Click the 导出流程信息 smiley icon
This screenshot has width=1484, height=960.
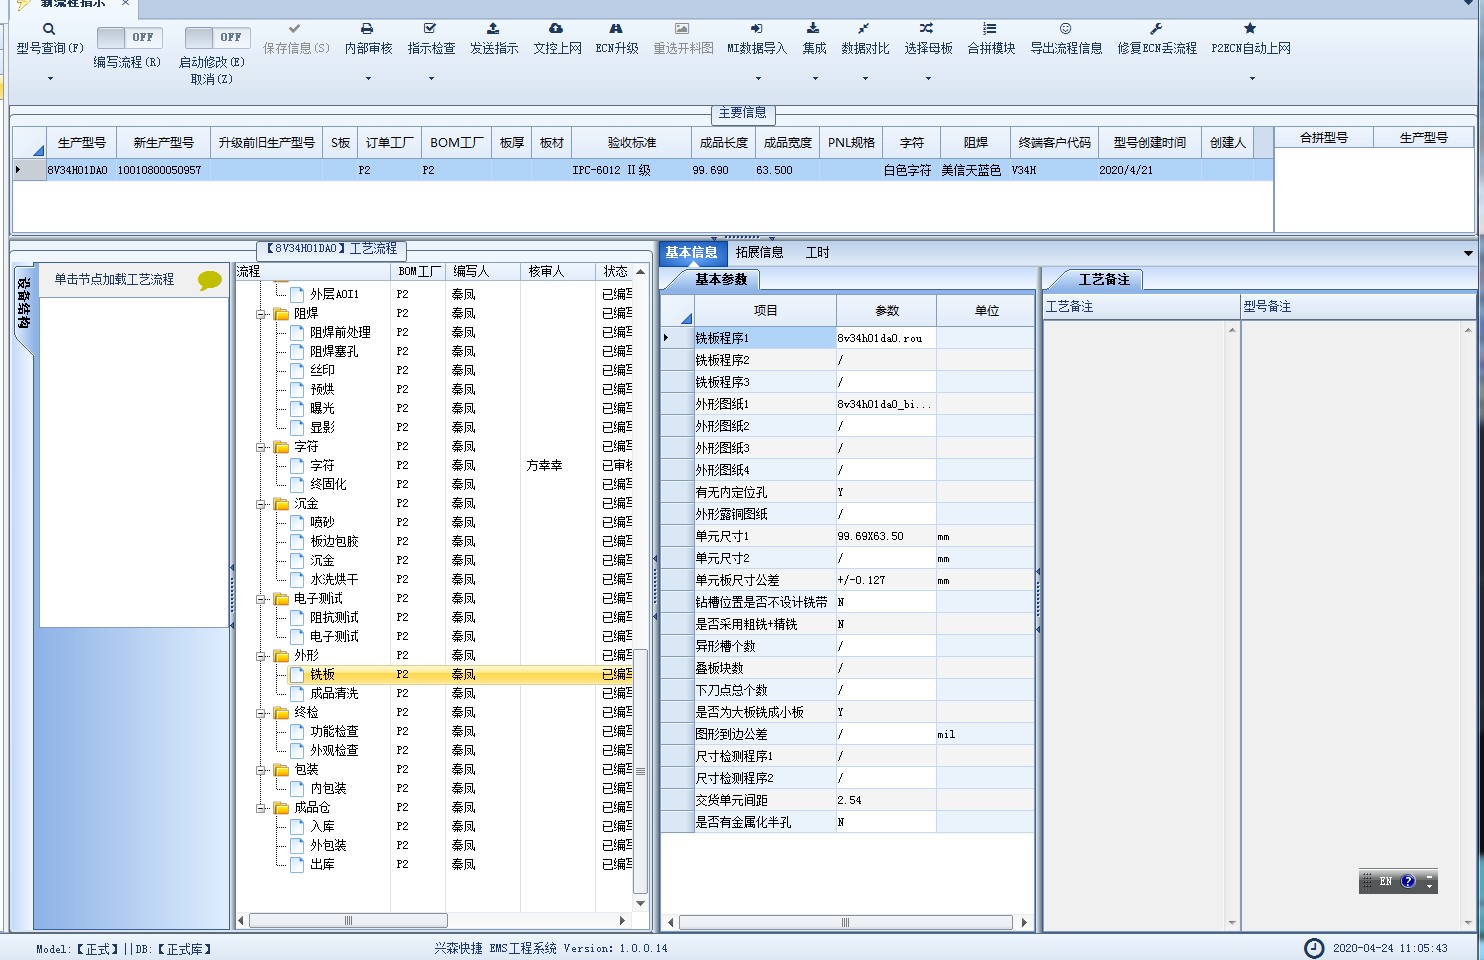tap(1066, 29)
